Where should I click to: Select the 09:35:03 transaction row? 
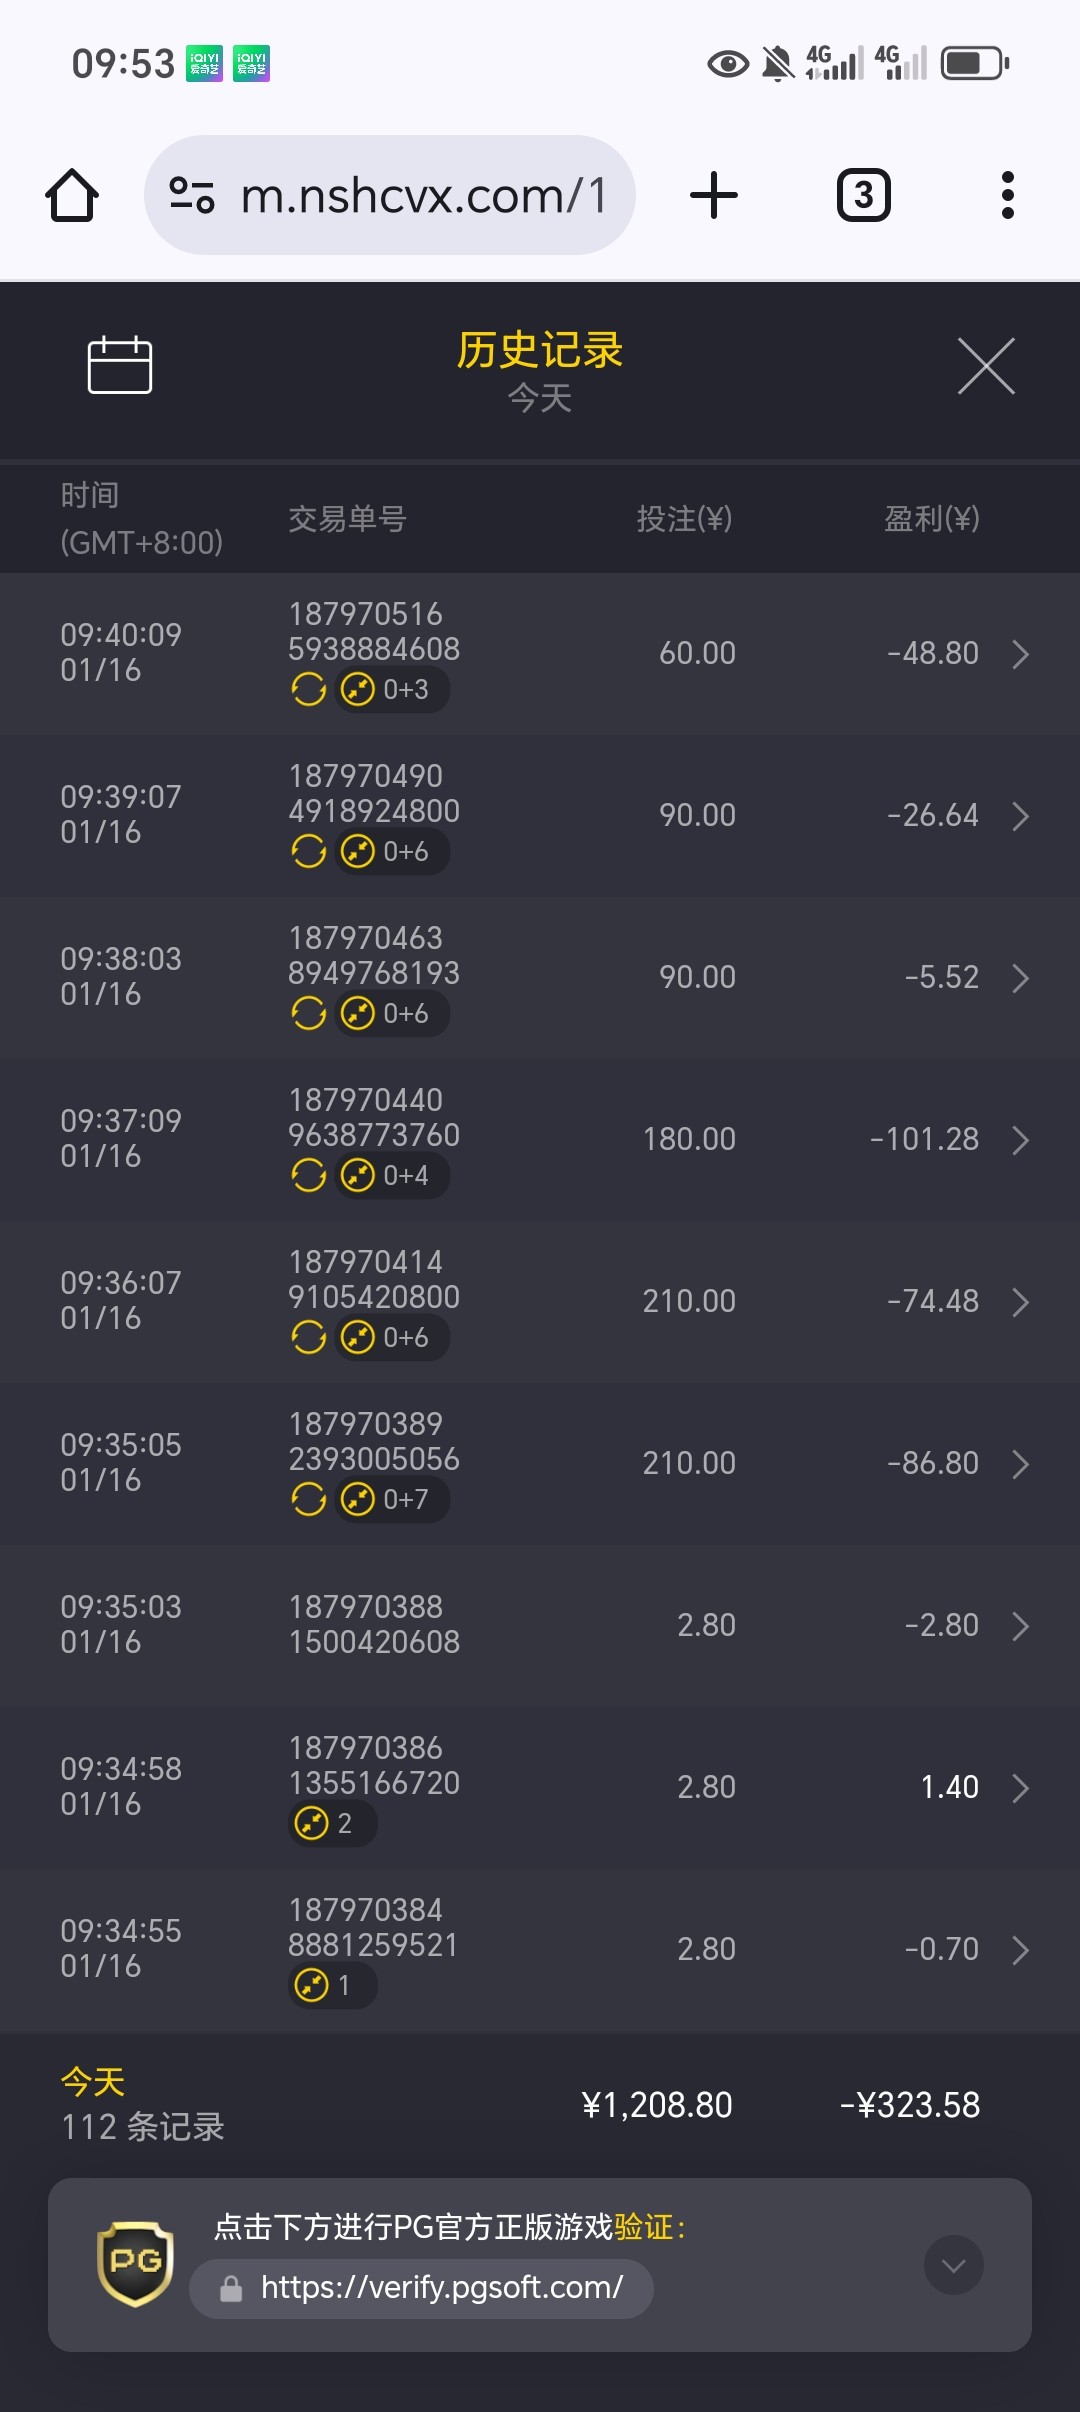pyautogui.click(x=540, y=1625)
